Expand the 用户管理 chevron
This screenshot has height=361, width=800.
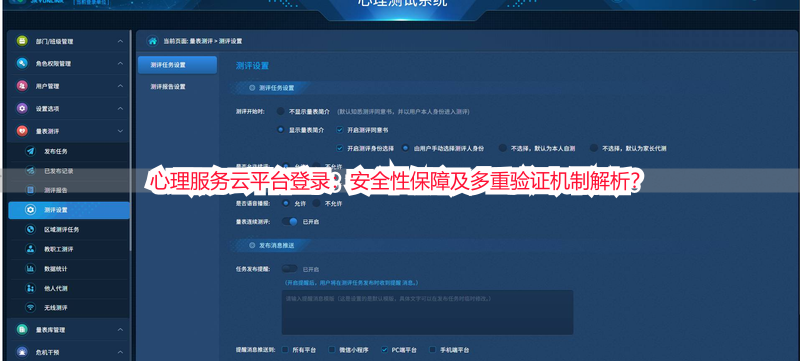tap(120, 86)
